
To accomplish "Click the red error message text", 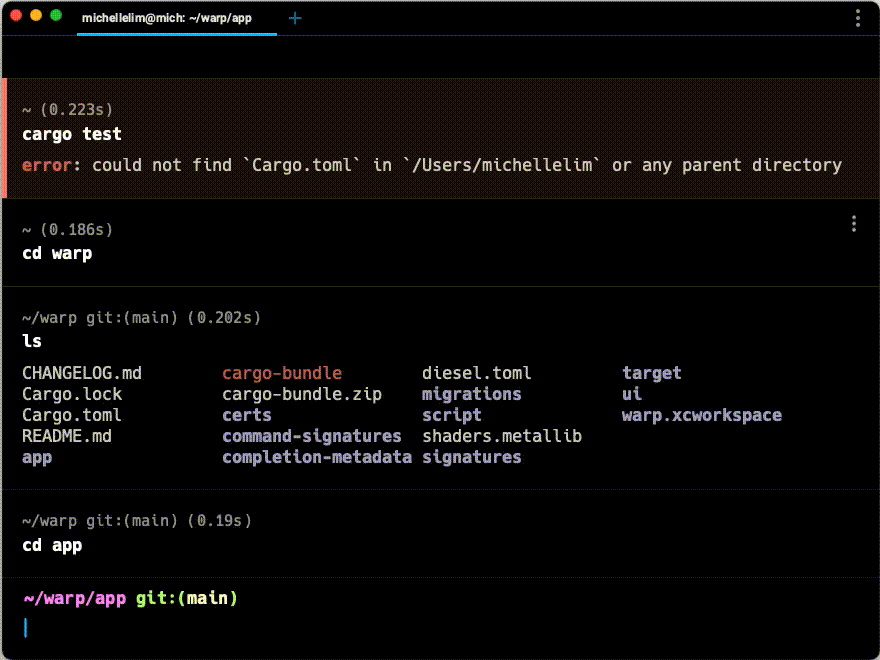I will (x=47, y=166).
